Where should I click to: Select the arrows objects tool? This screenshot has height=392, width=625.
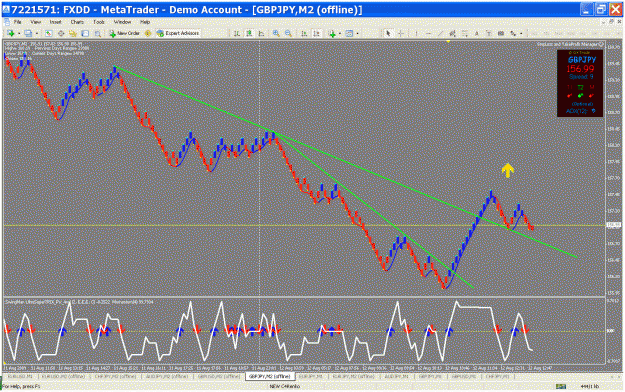[513, 33]
